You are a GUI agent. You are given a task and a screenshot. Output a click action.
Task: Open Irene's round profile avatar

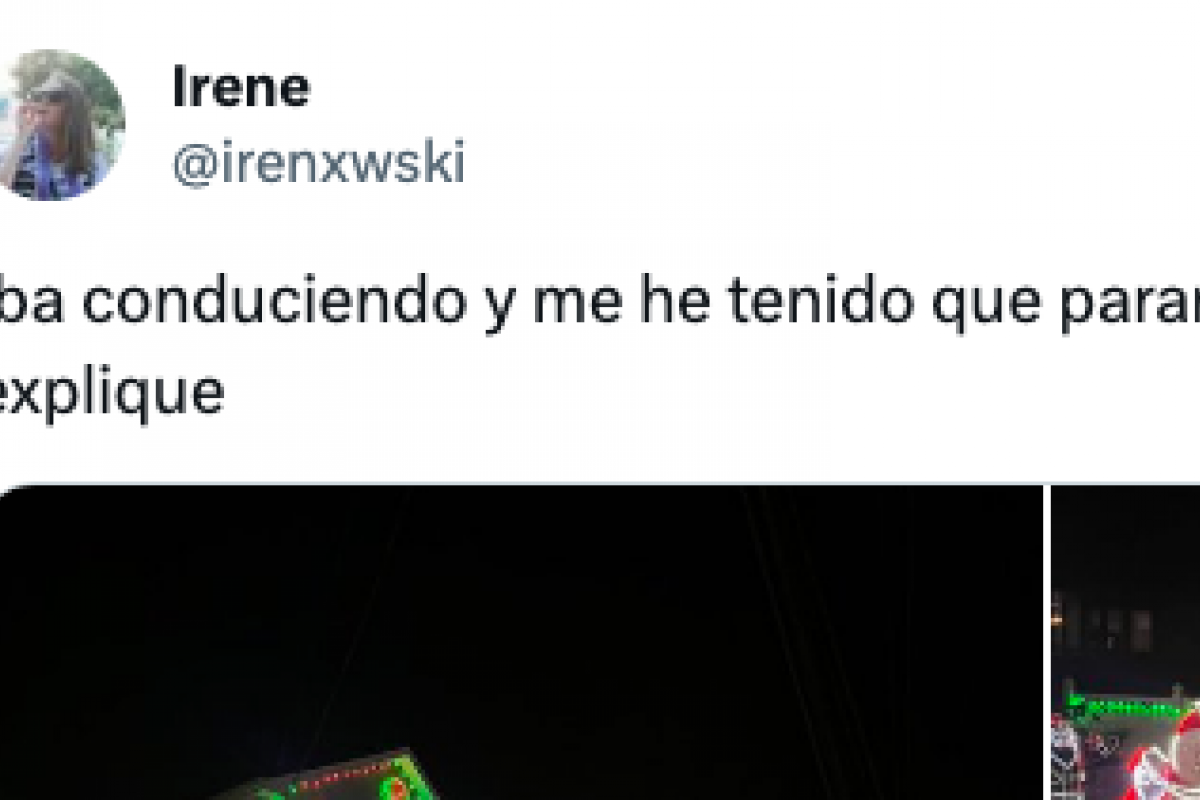pyautogui.click(x=62, y=125)
